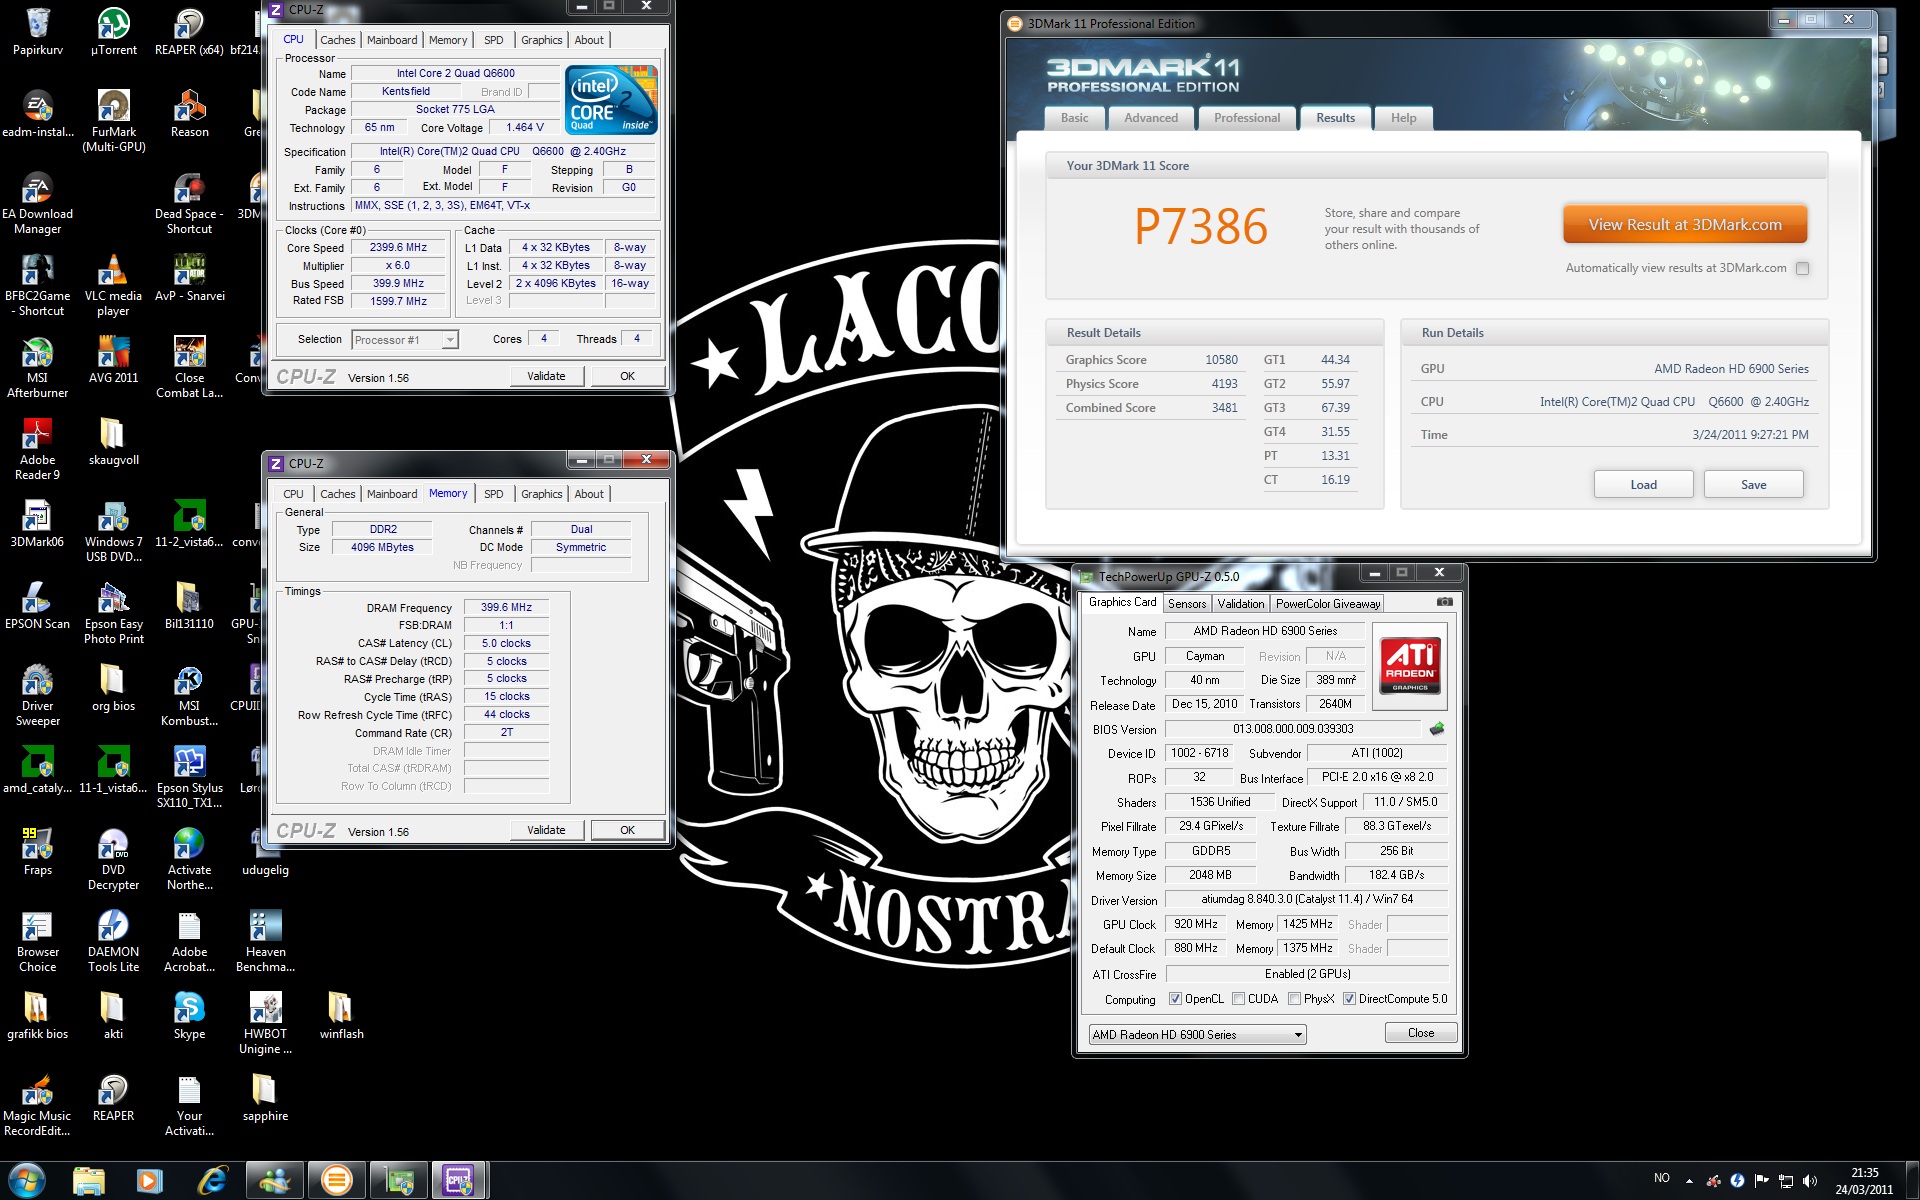Screen dimensions: 1920x1200
Task: Open the Heaven Benchmark desktop icon
Action: pyautogui.click(x=265, y=941)
